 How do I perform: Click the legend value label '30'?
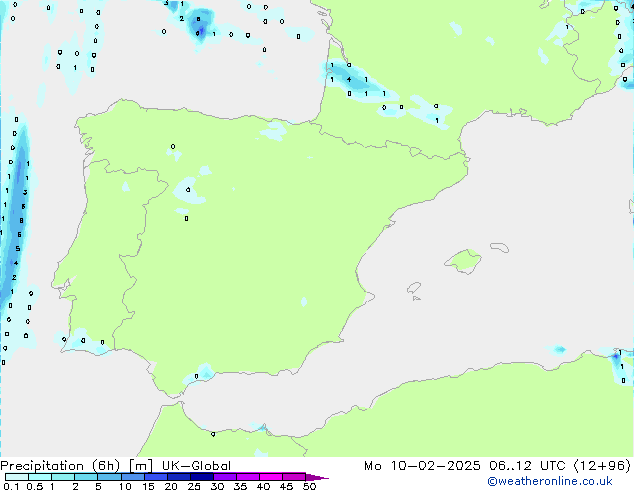pyautogui.click(x=217, y=486)
